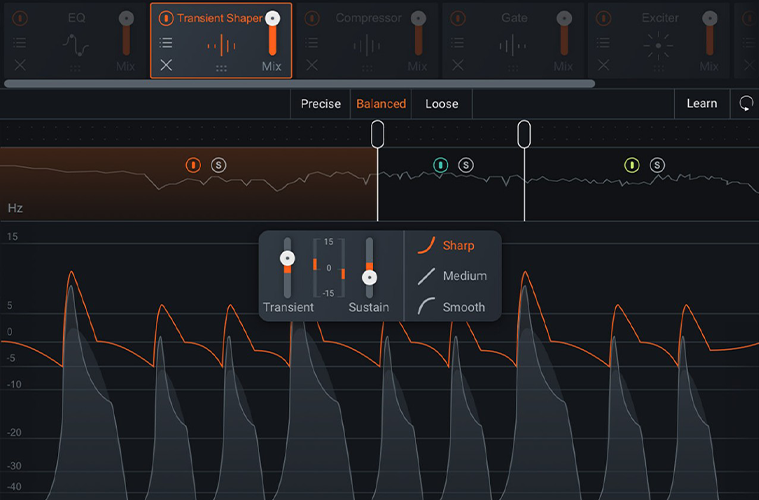This screenshot has width=759, height=500.
Task: Click the Learn button
Action: [x=702, y=103]
